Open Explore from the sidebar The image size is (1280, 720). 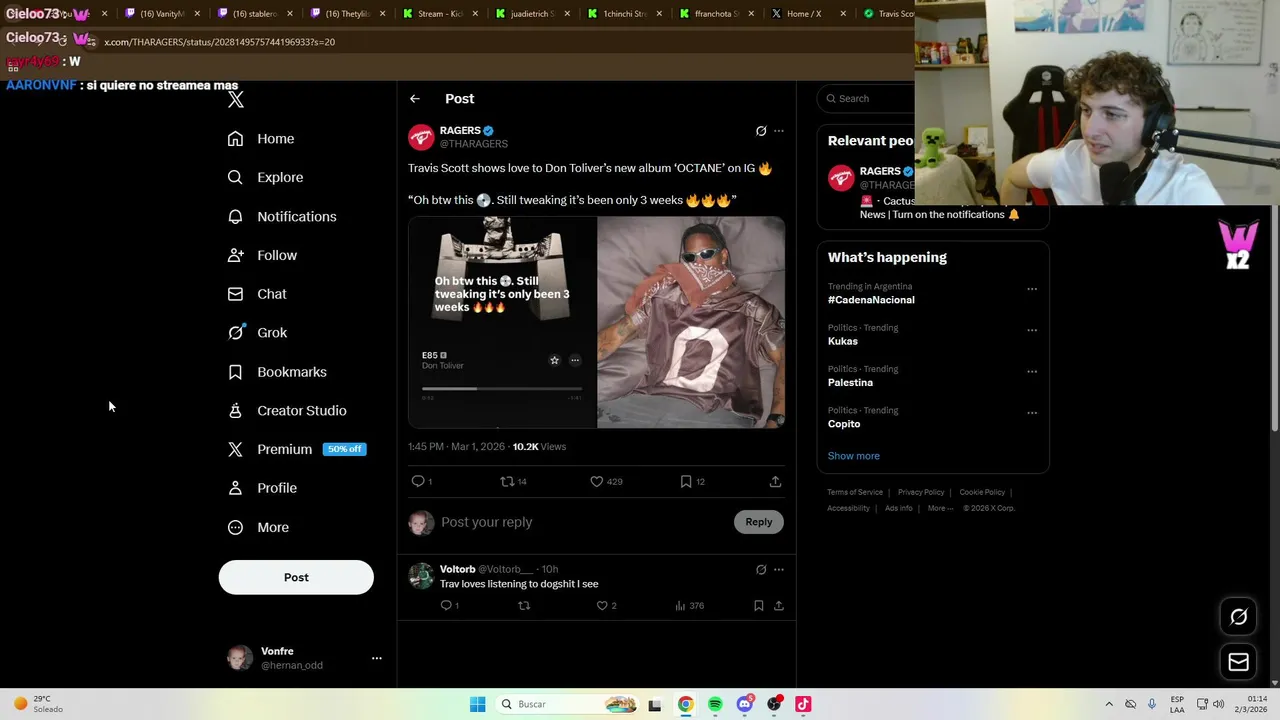[x=265, y=178]
